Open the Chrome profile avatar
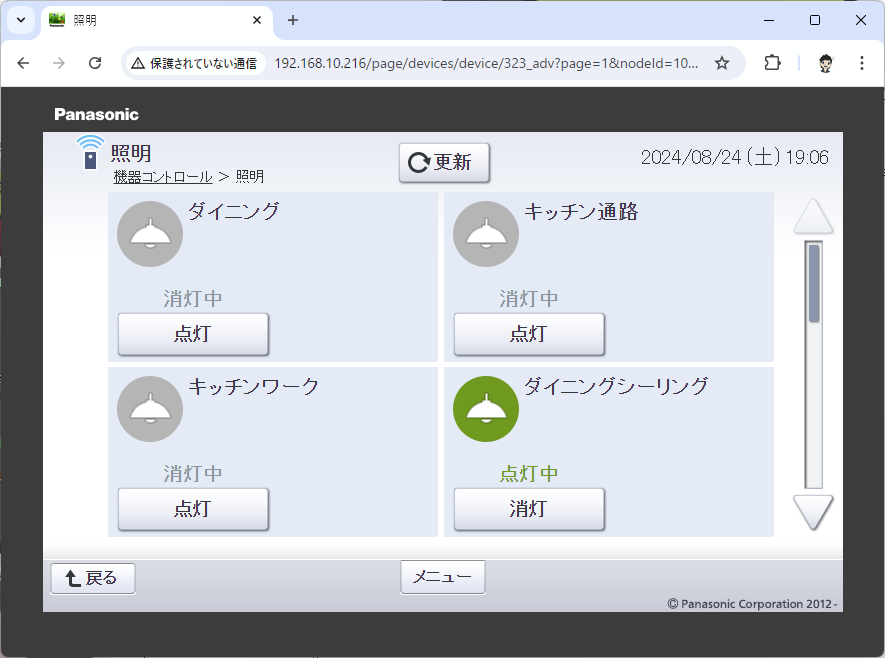 tap(826, 63)
